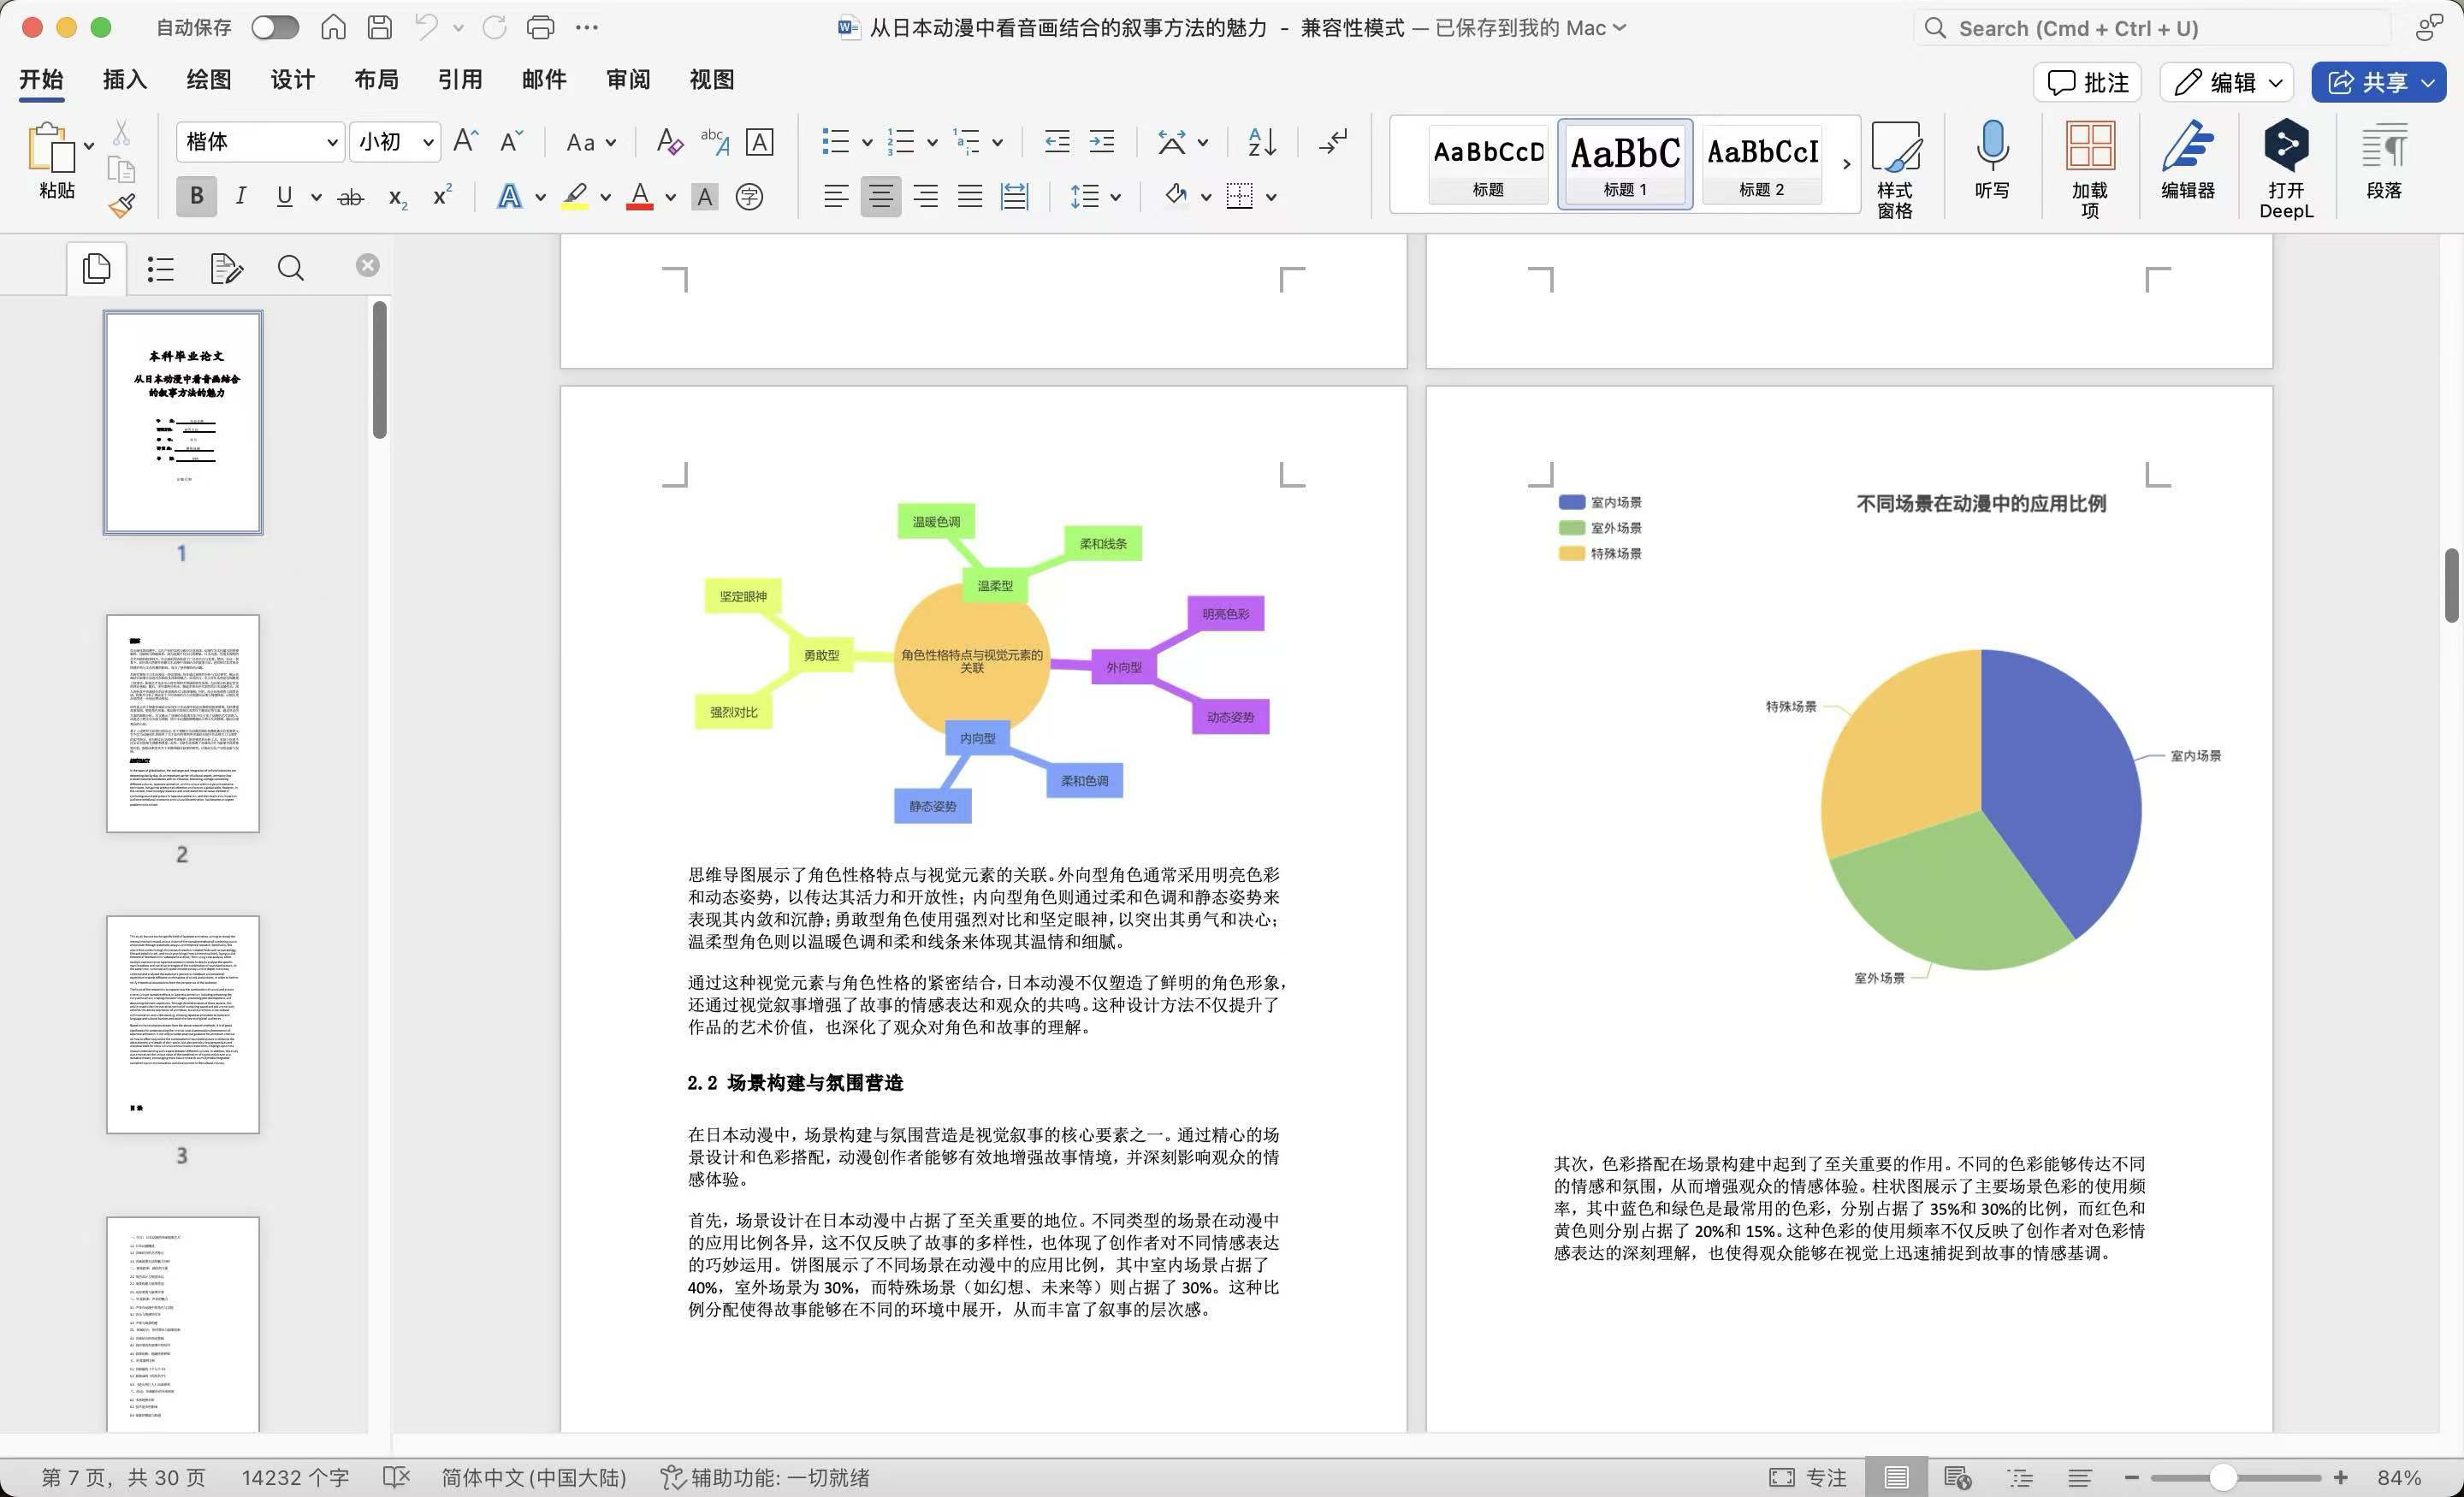Click the search icon in navigation pane
Screen dimensions: 2464x1497
click(290, 268)
